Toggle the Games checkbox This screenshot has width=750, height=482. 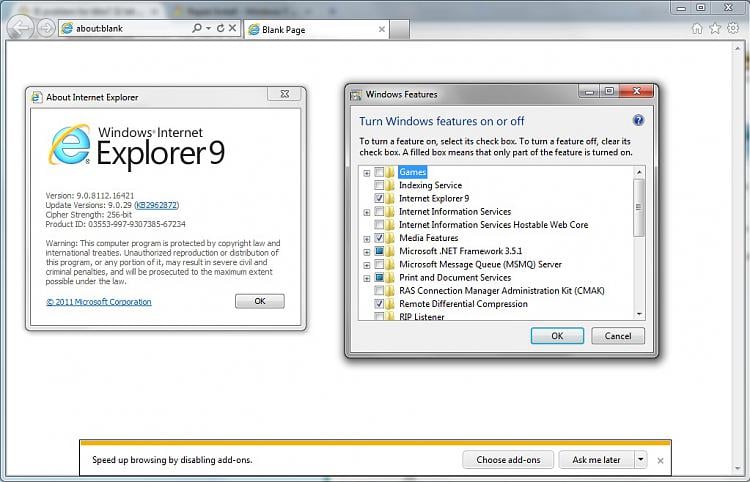point(379,172)
